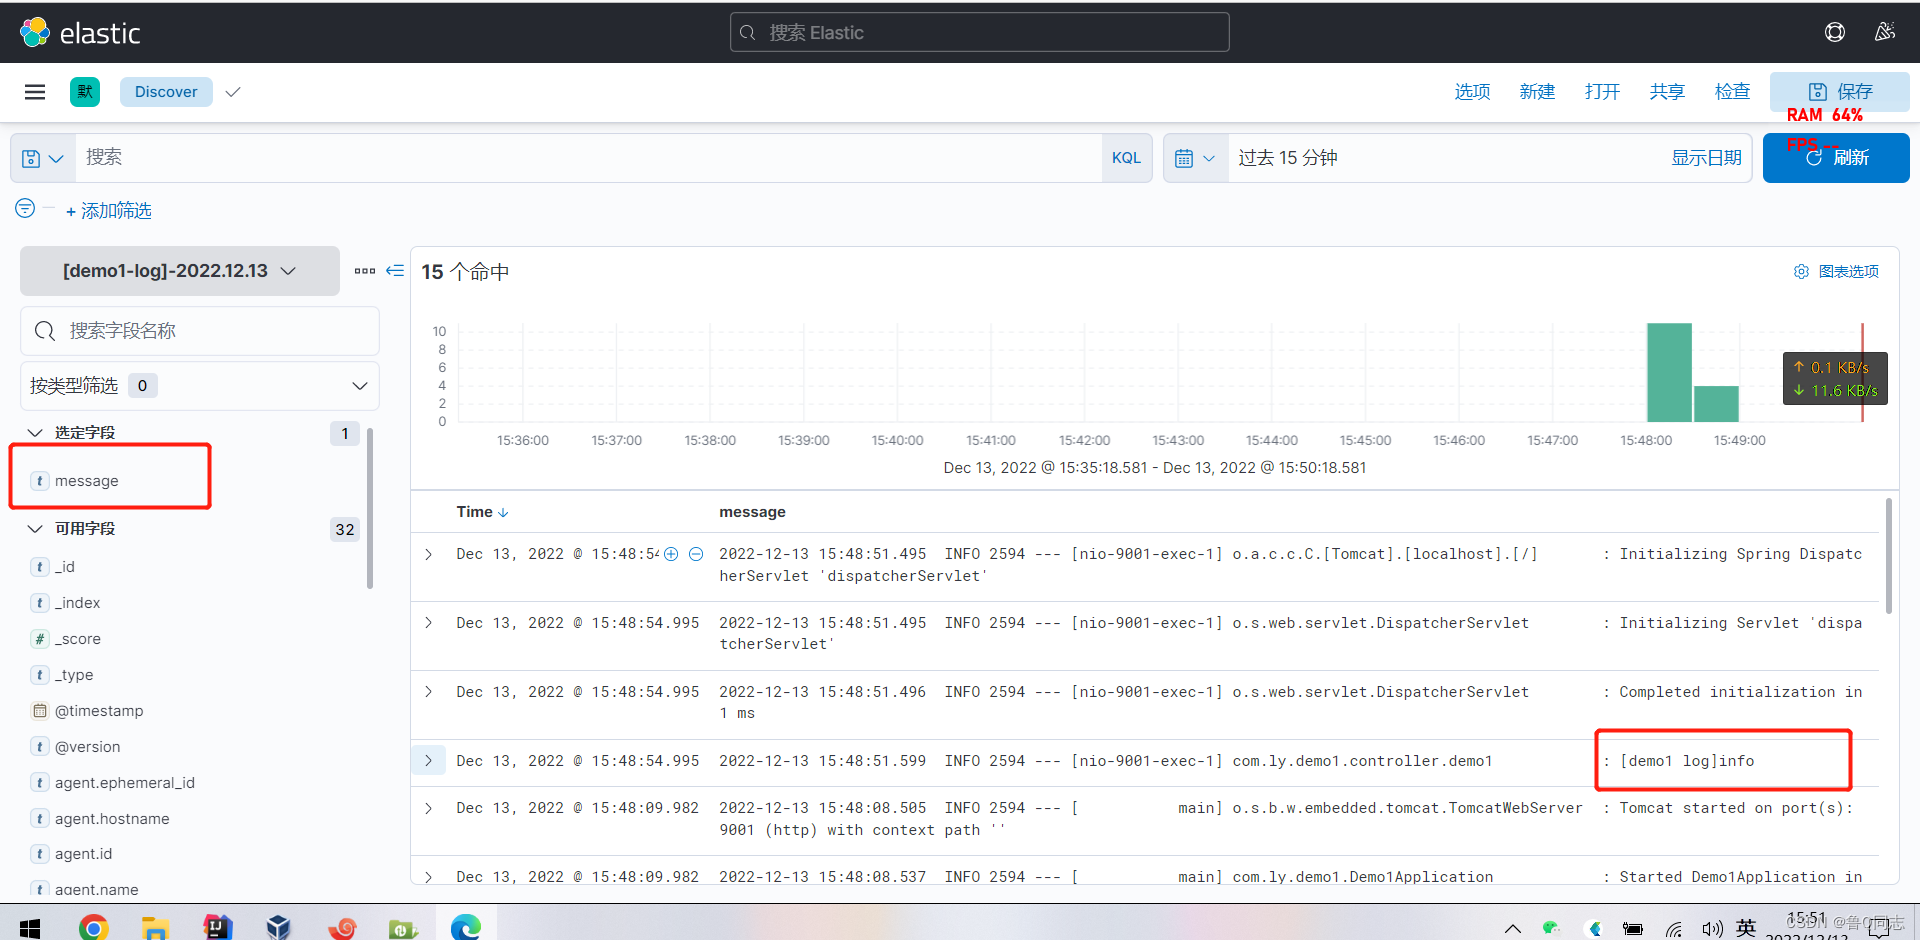Open the calendar quick date menu
Image resolution: width=1920 pixels, height=940 pixels.
pyautogui.click(x=1195, y=158)
